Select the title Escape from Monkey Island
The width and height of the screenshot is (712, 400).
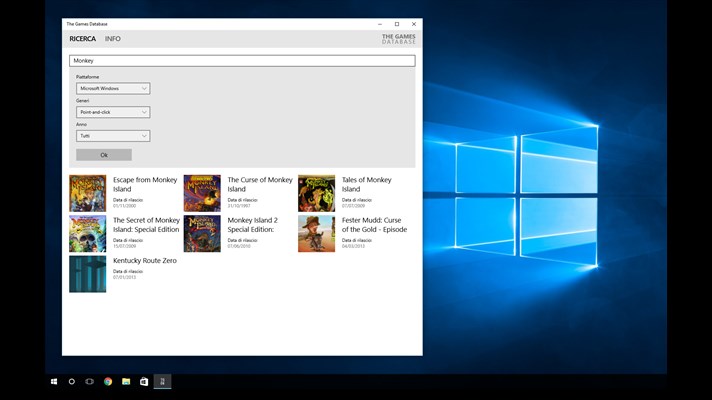click(145, 184)
